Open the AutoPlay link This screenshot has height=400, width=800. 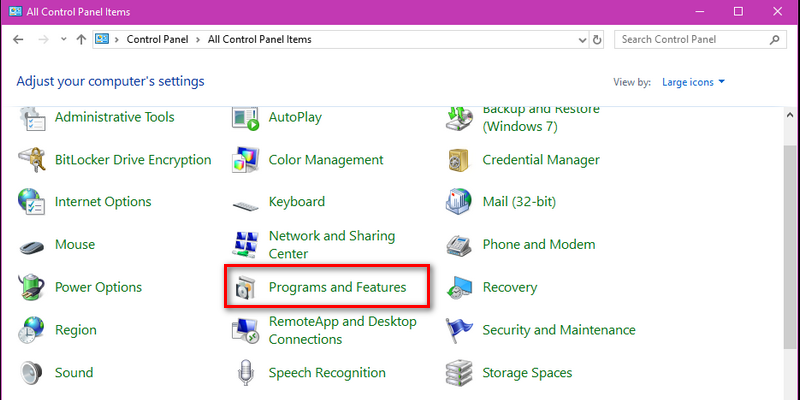coord(295,117)
